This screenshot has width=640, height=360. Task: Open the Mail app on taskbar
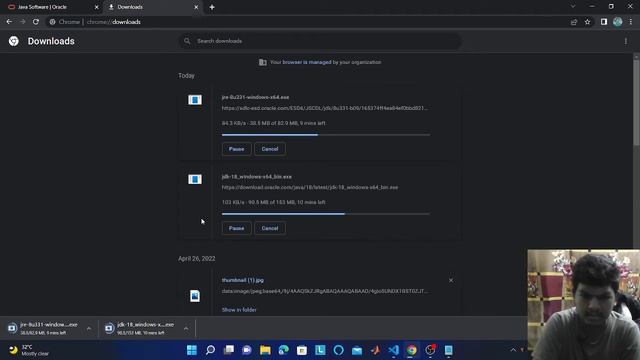(x=357, y=350)
